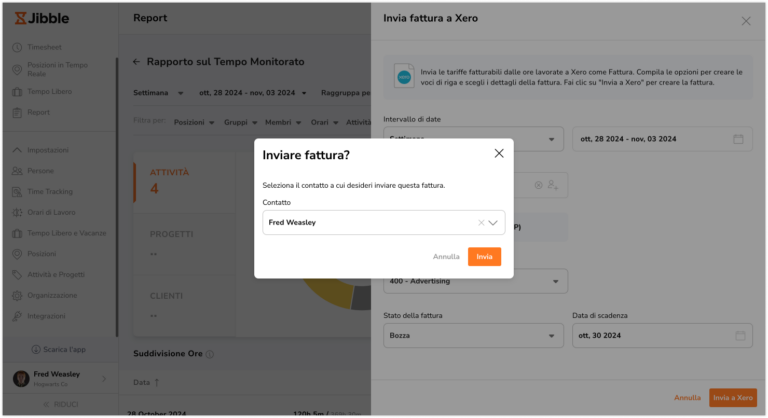The width and height of the screenshot is (768, 418).
Task: Open Persone settings
Action: point(40,171)
